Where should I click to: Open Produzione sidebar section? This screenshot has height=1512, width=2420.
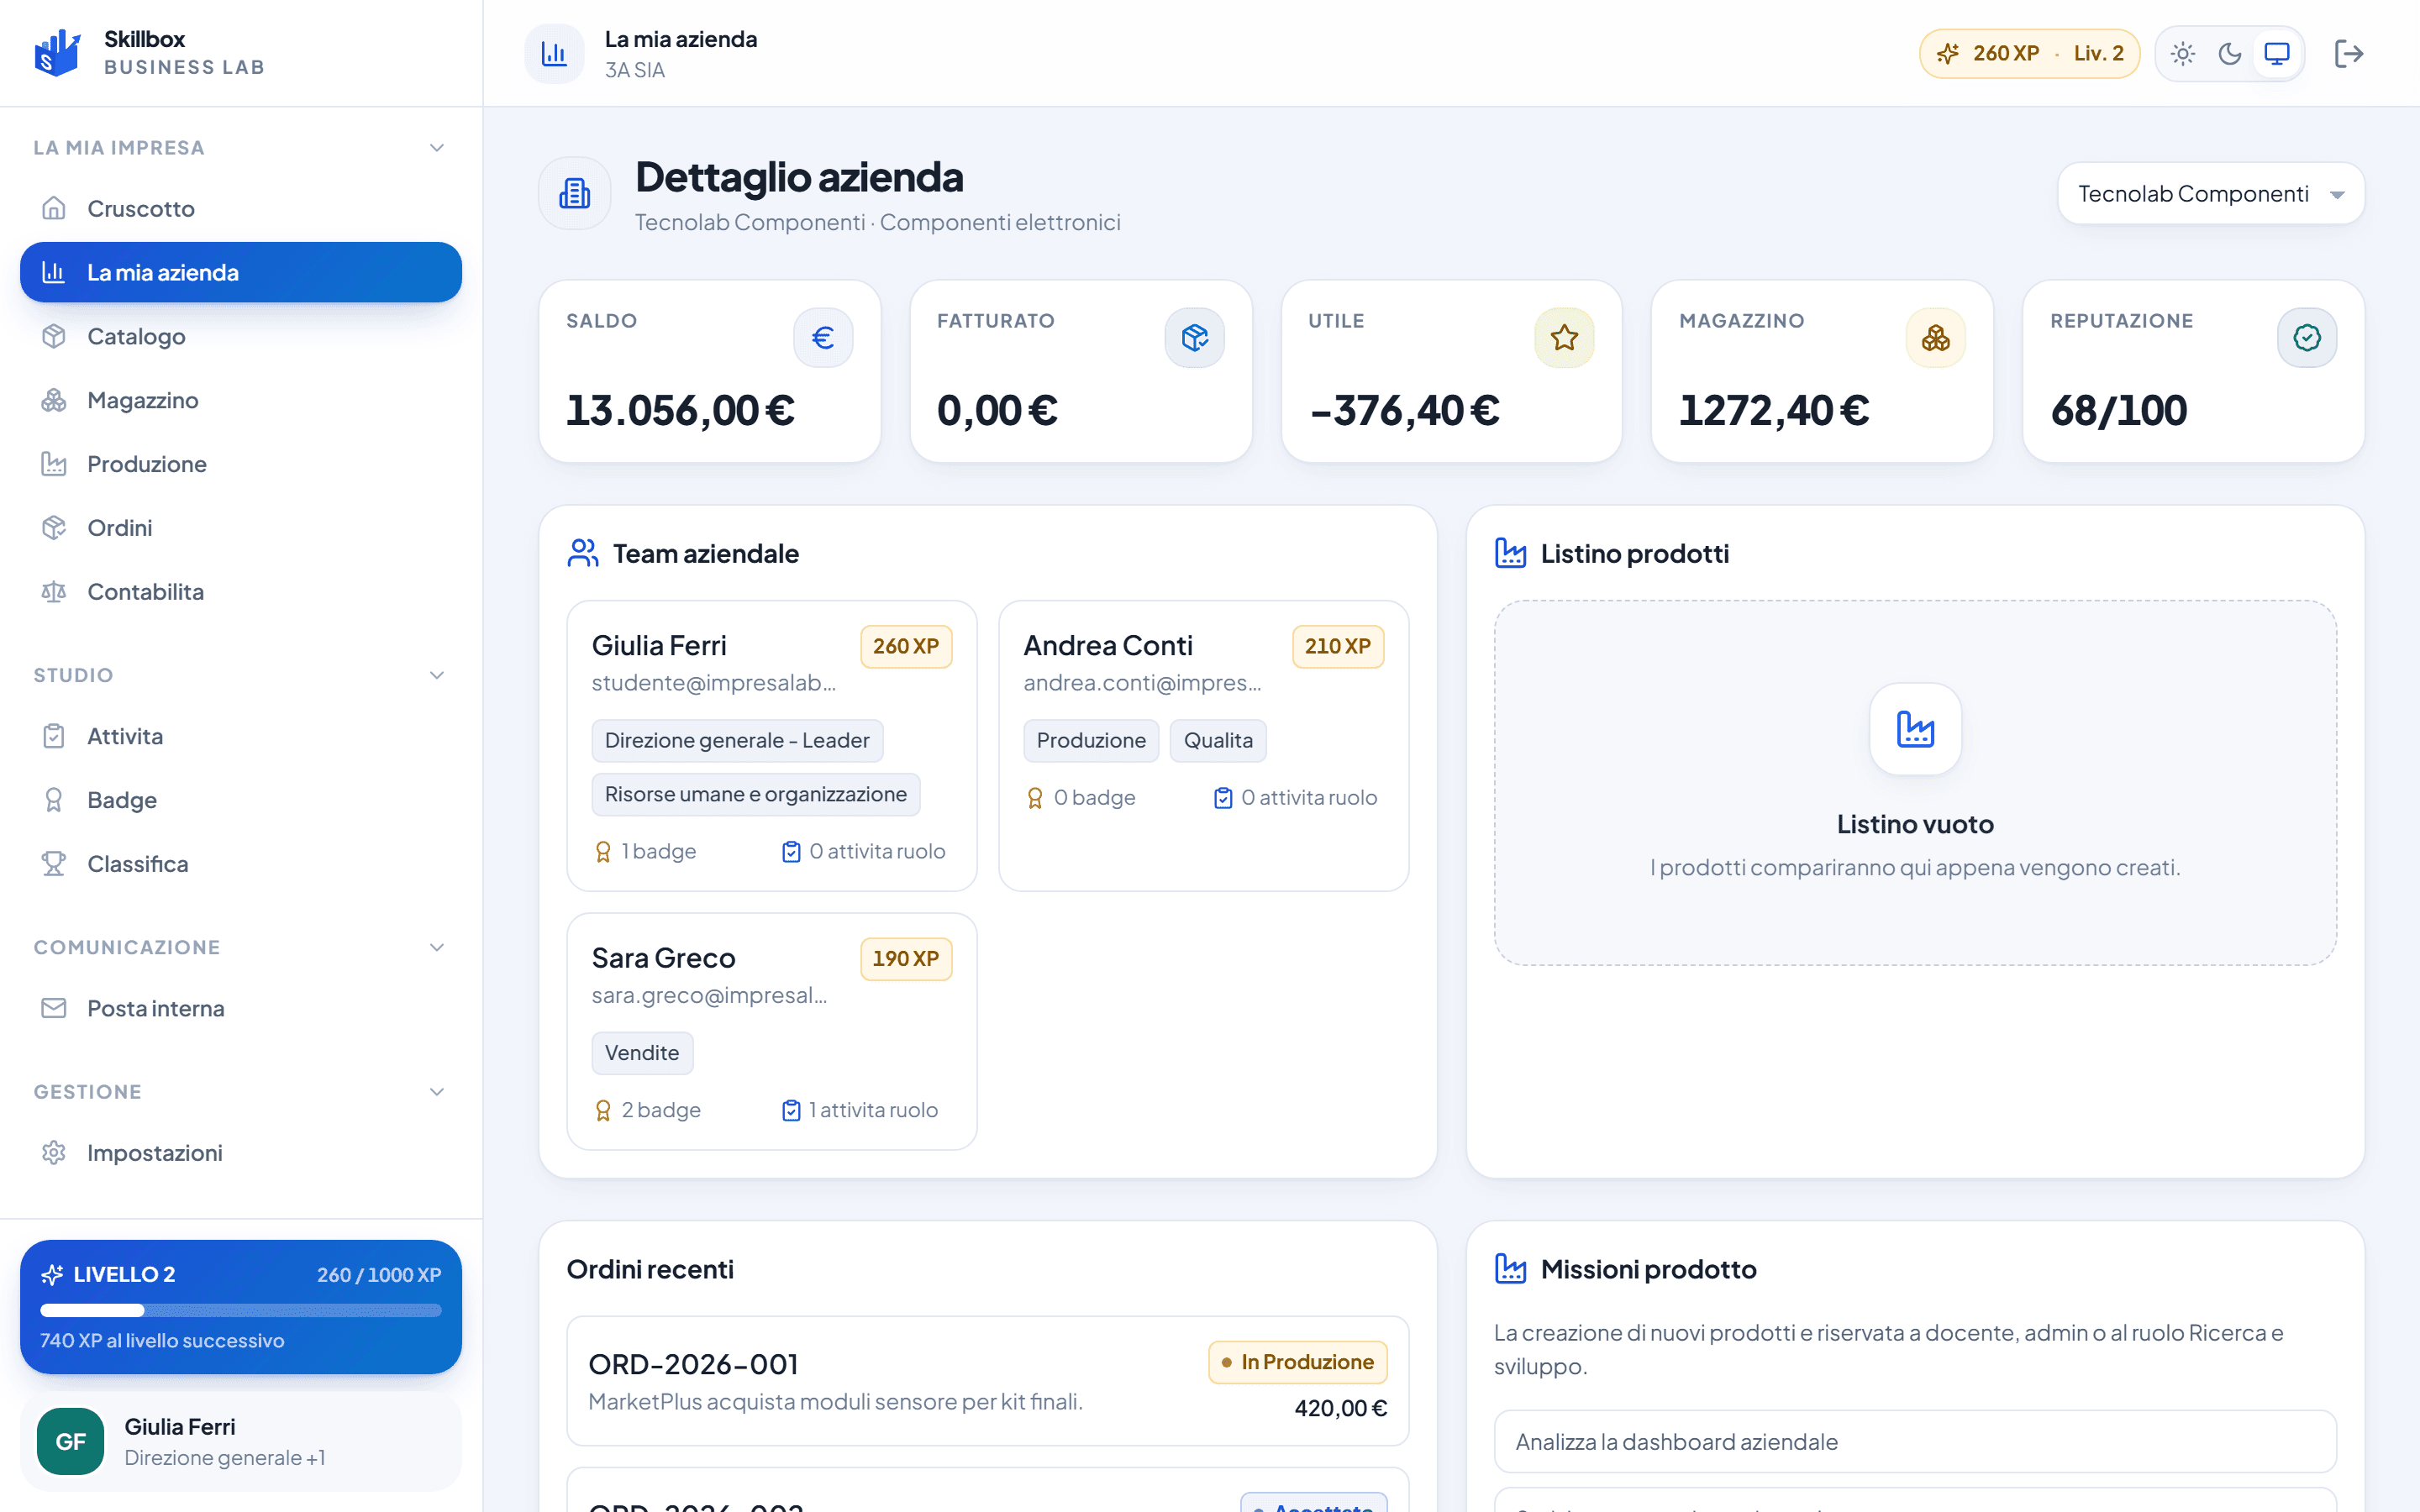(241, 464)
